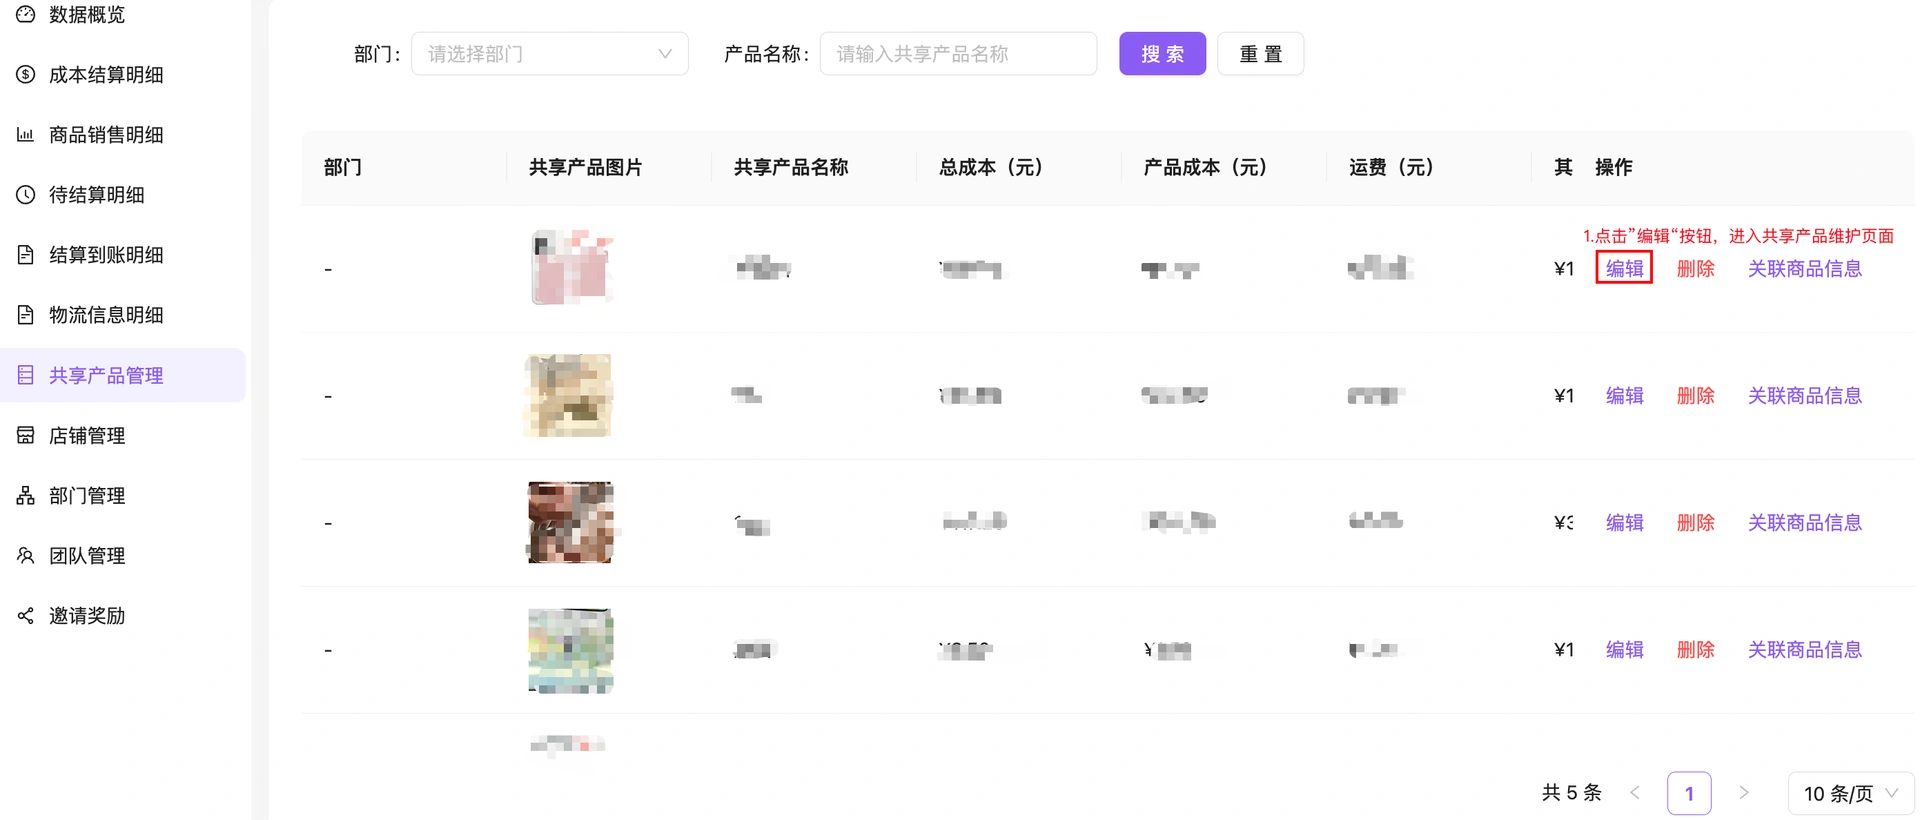Click the 团队管理 people icon
Screen dimensions: 1920x820
coord(26,555)
